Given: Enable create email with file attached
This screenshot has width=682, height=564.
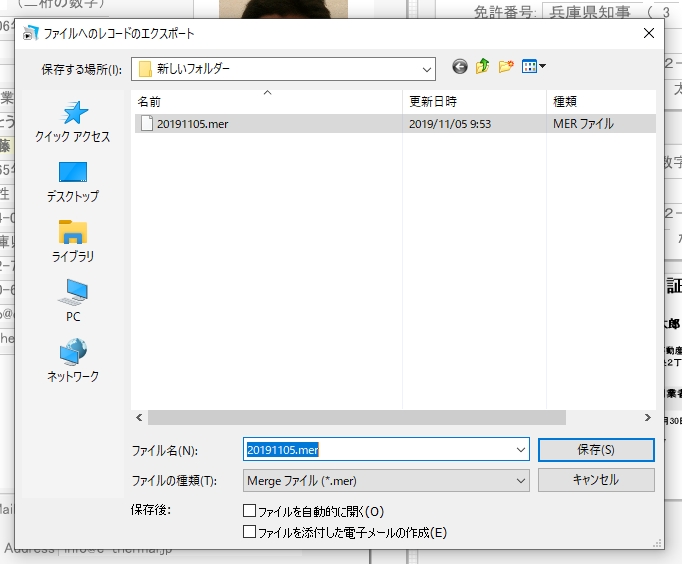Looking at the screenshot, I should click(250, 532).
